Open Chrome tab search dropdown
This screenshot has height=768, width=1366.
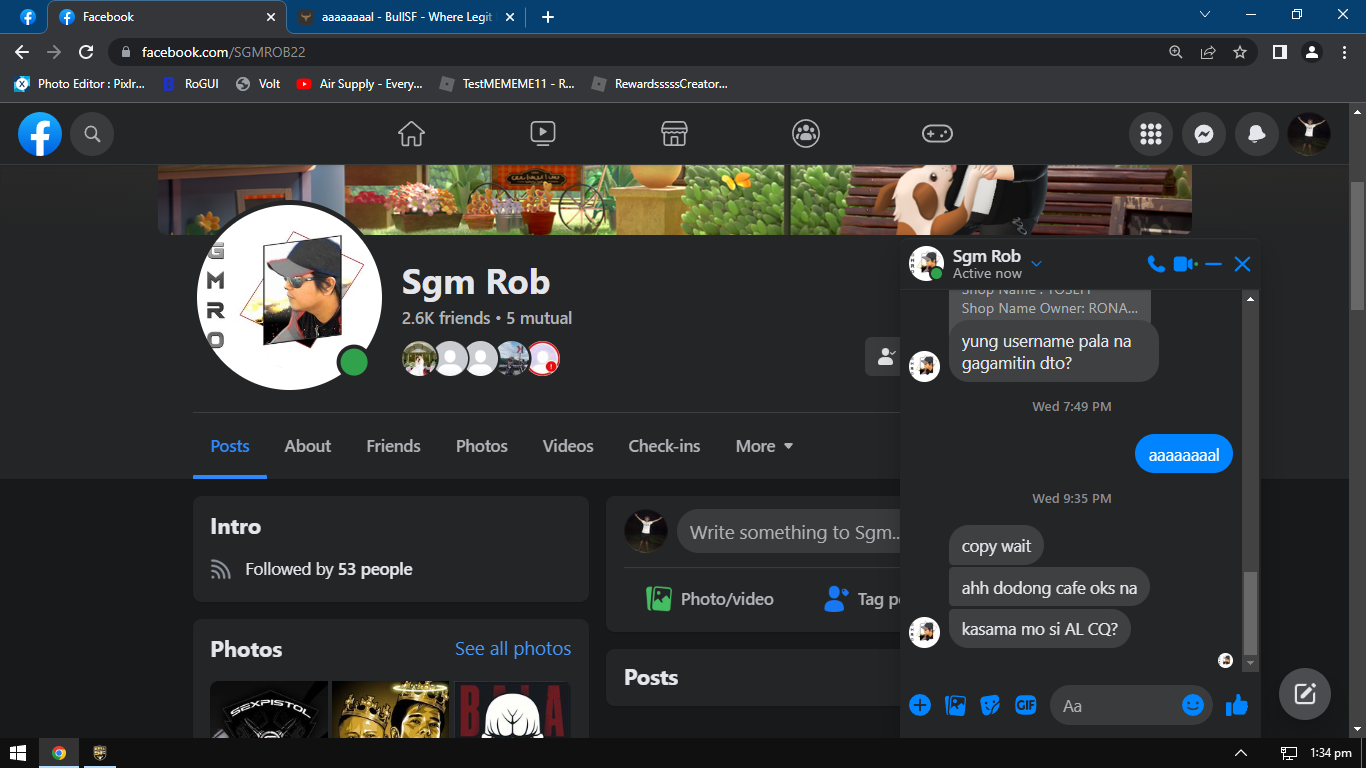(1205, 16)
